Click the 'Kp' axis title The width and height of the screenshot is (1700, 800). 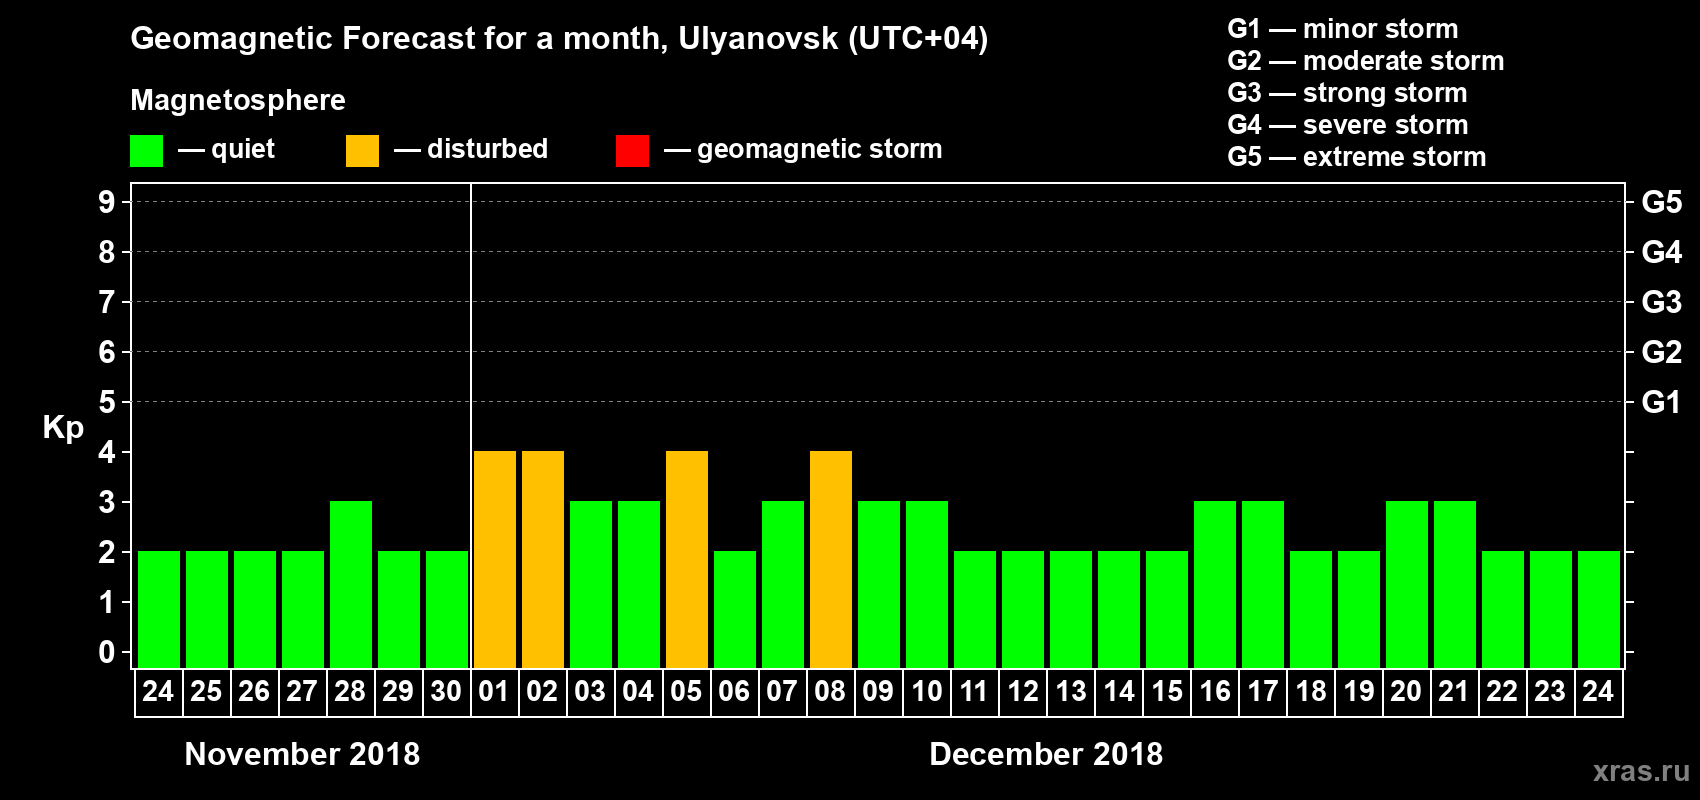tap(63, 428)
